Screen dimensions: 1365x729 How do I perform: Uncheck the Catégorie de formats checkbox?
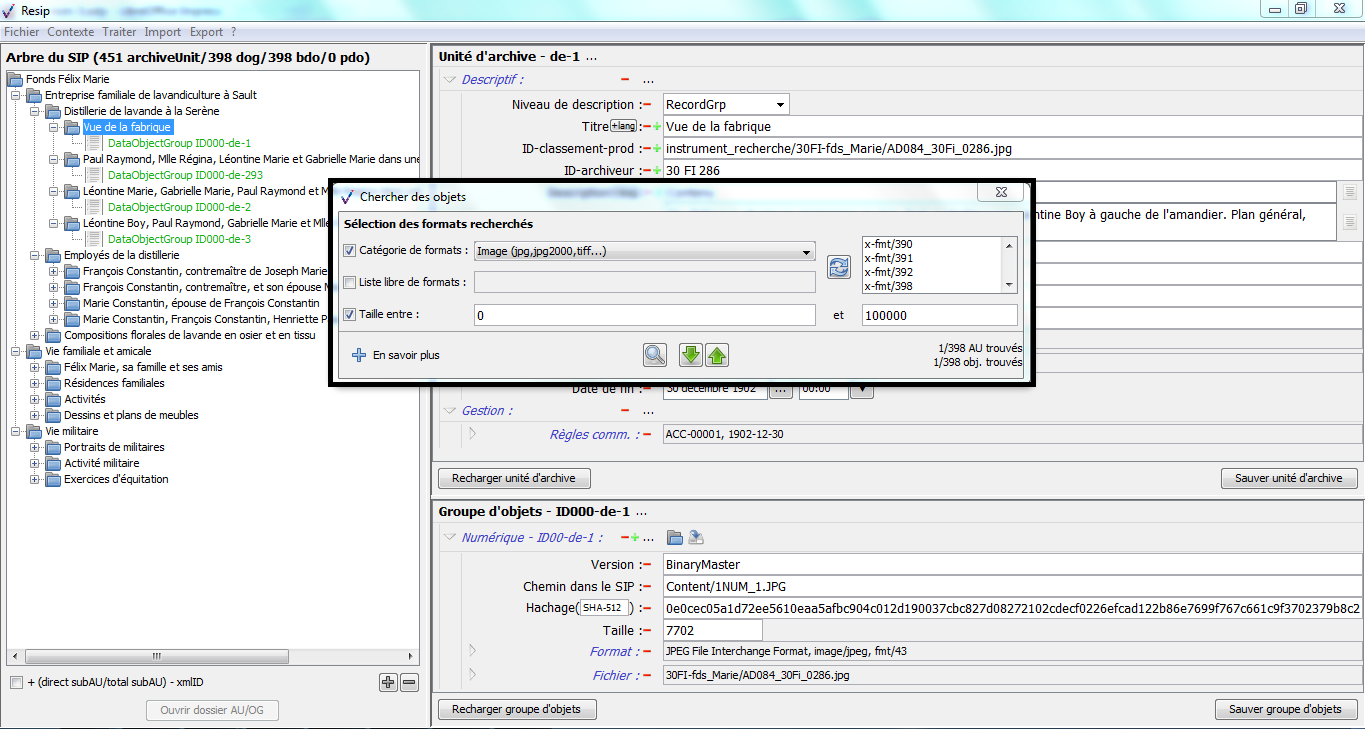coord(349,251)
